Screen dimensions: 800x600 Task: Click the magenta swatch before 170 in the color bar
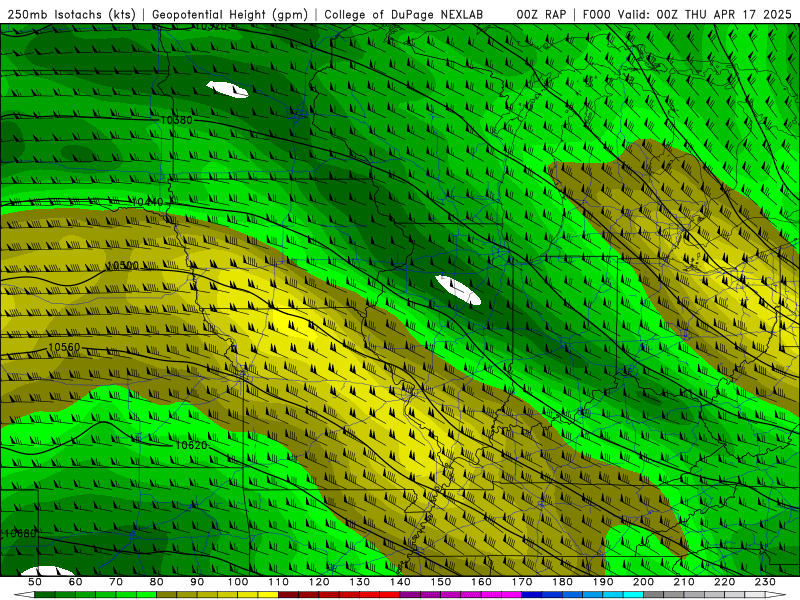click(x=512, y=595)
